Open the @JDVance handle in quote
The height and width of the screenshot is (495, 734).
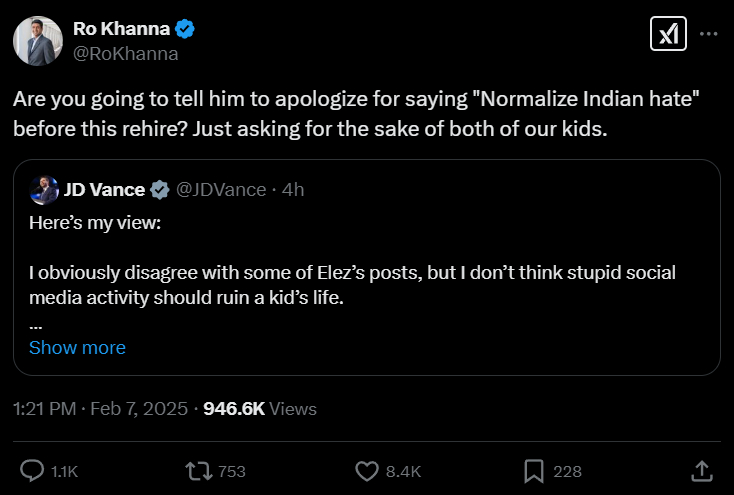221,189
